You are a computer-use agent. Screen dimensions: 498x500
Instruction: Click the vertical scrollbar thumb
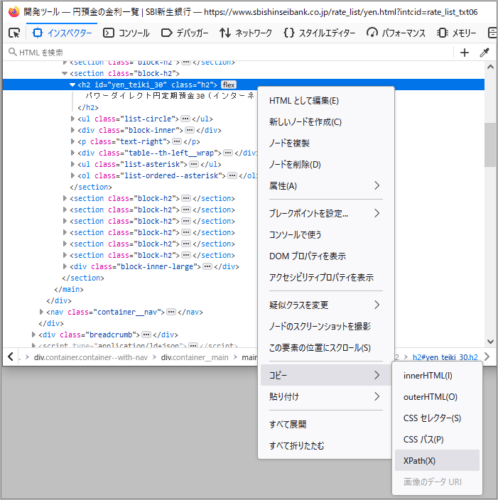490,145
